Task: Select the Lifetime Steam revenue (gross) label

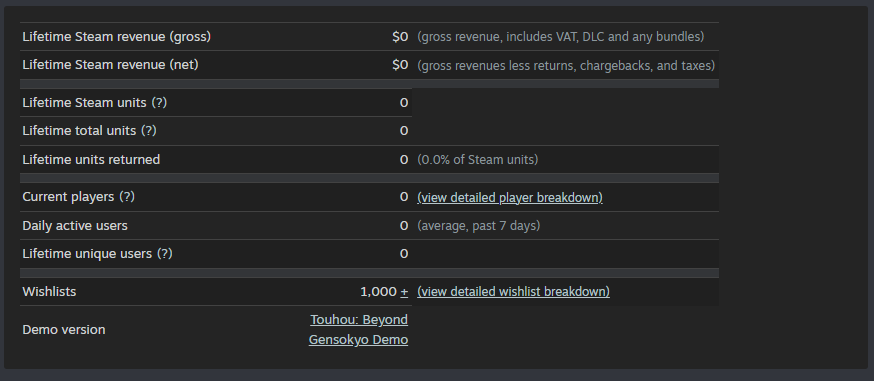Action: click(116, 37)
